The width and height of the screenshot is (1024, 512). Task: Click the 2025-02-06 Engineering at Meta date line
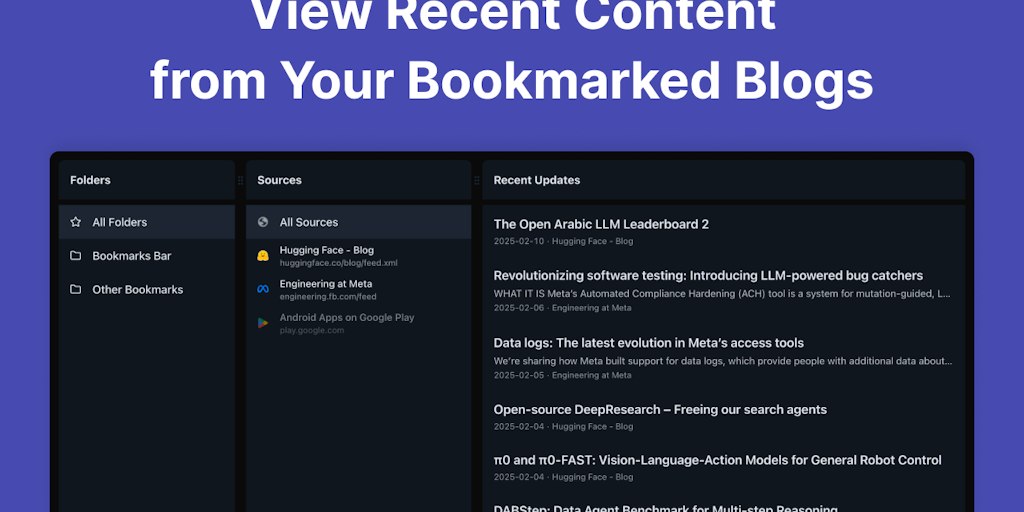click(x=562, y=308)
